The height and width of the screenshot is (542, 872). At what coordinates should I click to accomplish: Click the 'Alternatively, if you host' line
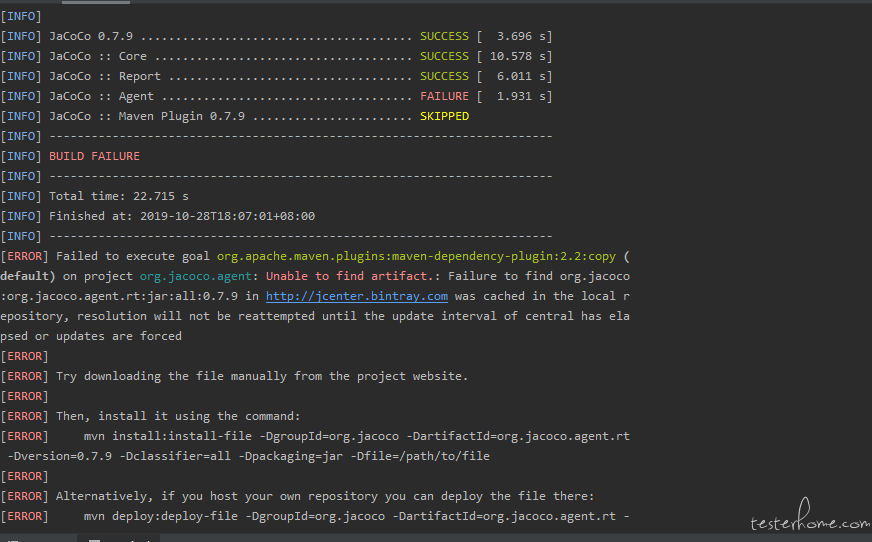tap(325, 496)
